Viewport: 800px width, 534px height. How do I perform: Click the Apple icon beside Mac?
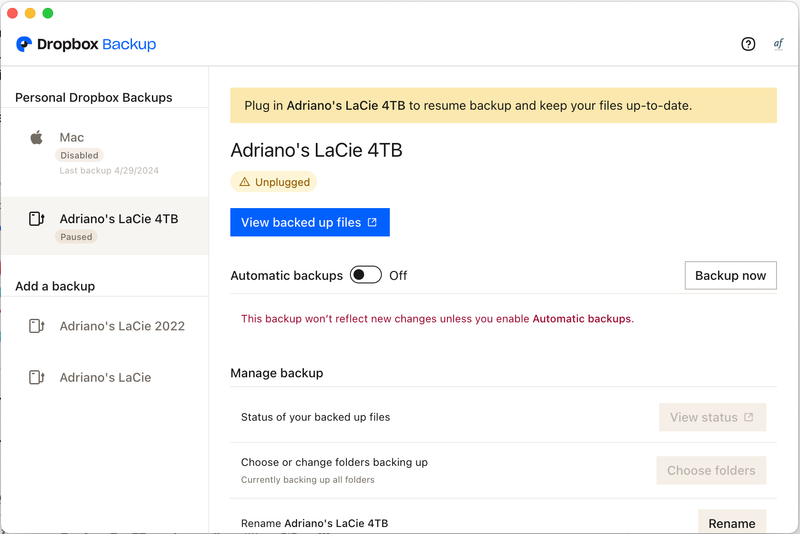click(x=37, y=138)
